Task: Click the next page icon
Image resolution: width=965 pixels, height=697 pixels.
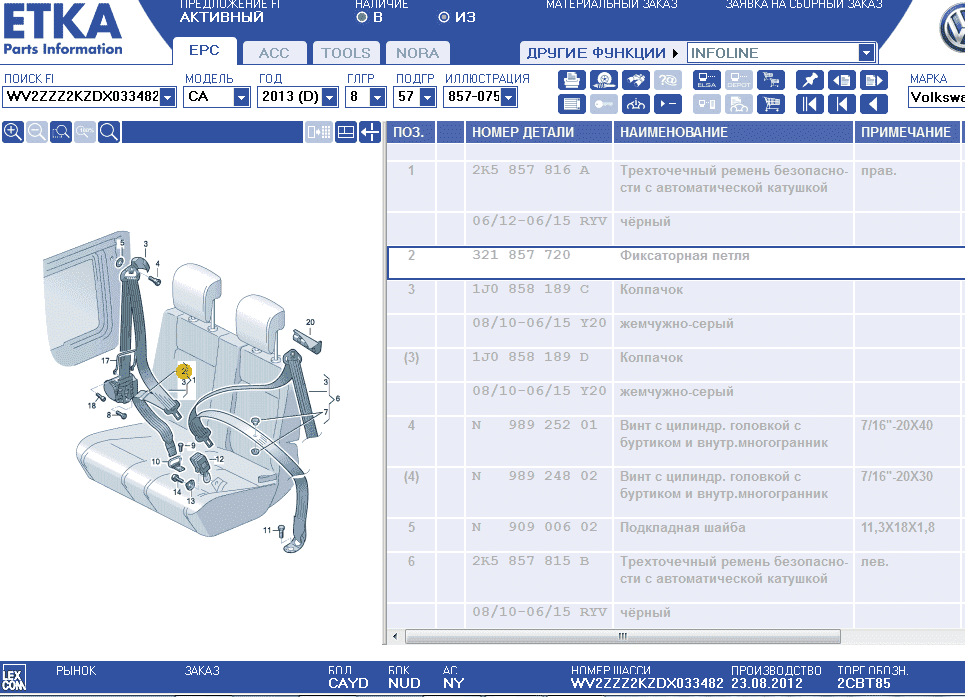Action: pos(874,80)
